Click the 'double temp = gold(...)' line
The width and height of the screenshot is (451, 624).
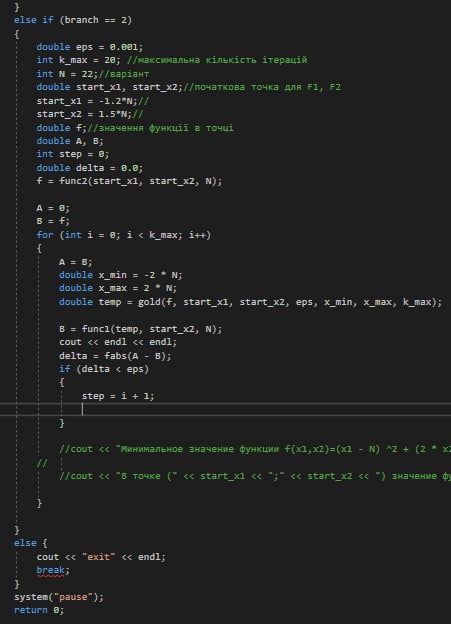pos(250,302)
